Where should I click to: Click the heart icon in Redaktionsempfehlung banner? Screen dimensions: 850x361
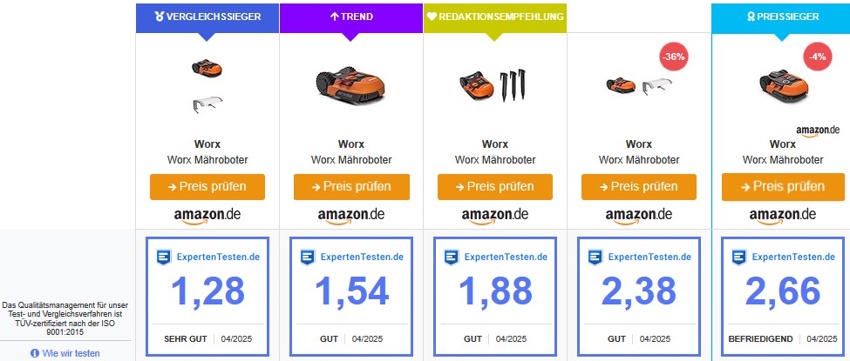(x=432, y=17)
